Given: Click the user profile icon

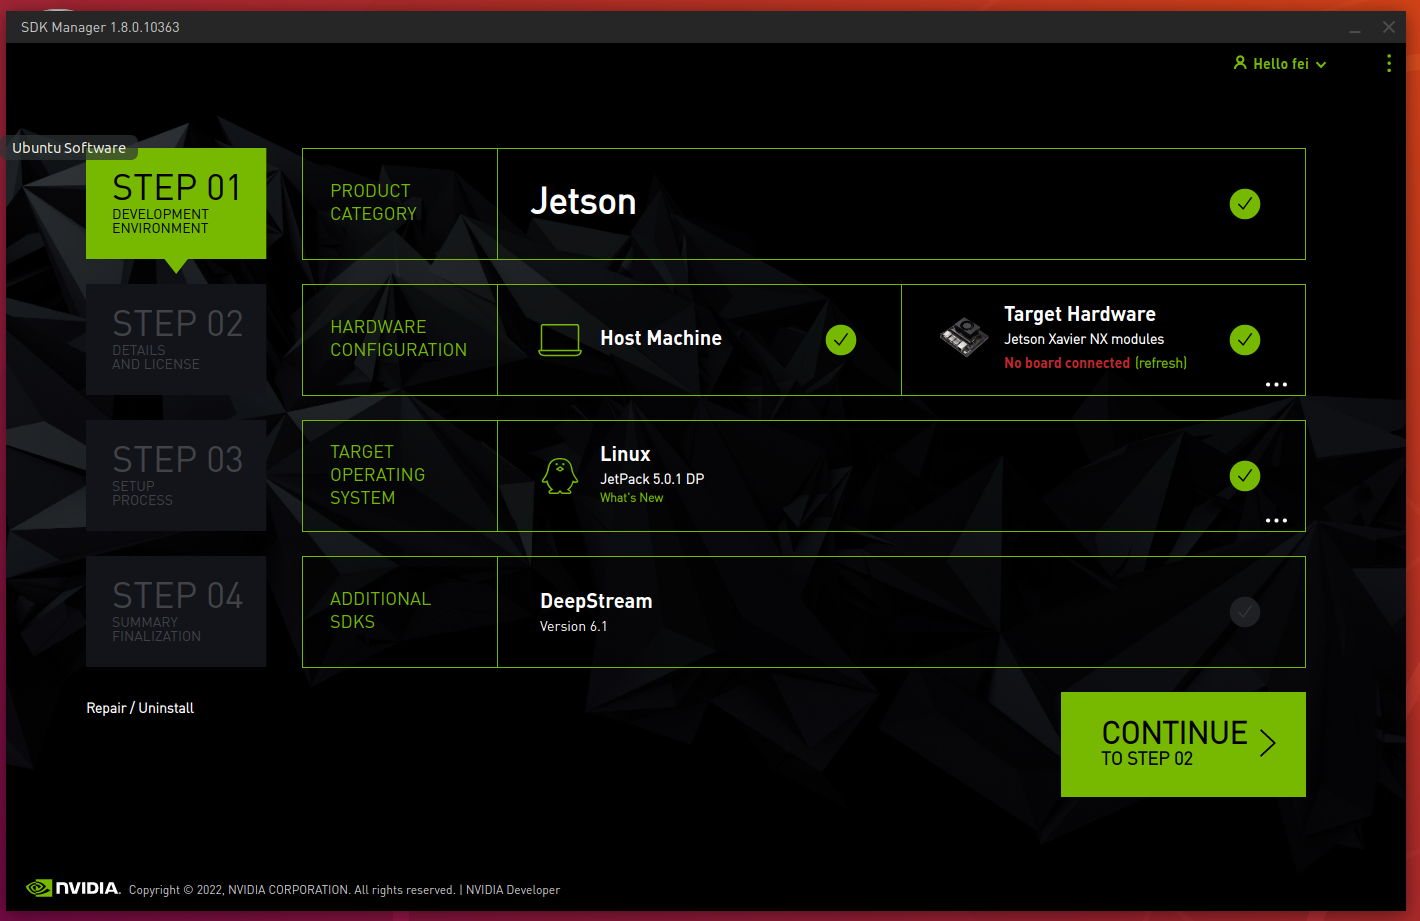Looking at the screenshot, I should click(1240, 63).
